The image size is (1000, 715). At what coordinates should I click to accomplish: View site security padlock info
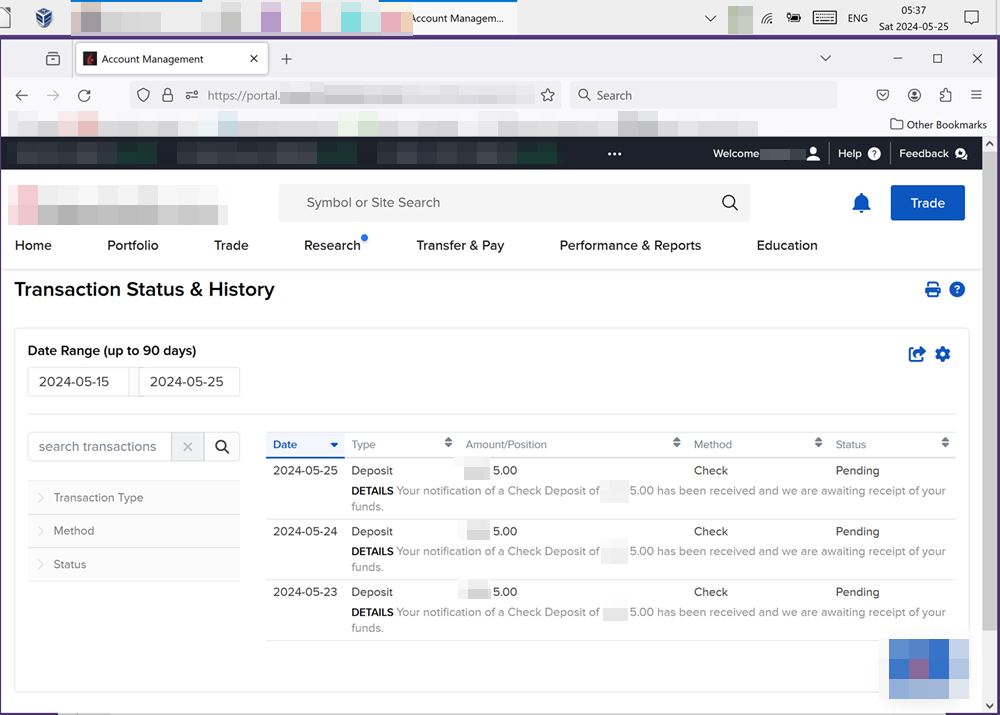tap(167, 96)
